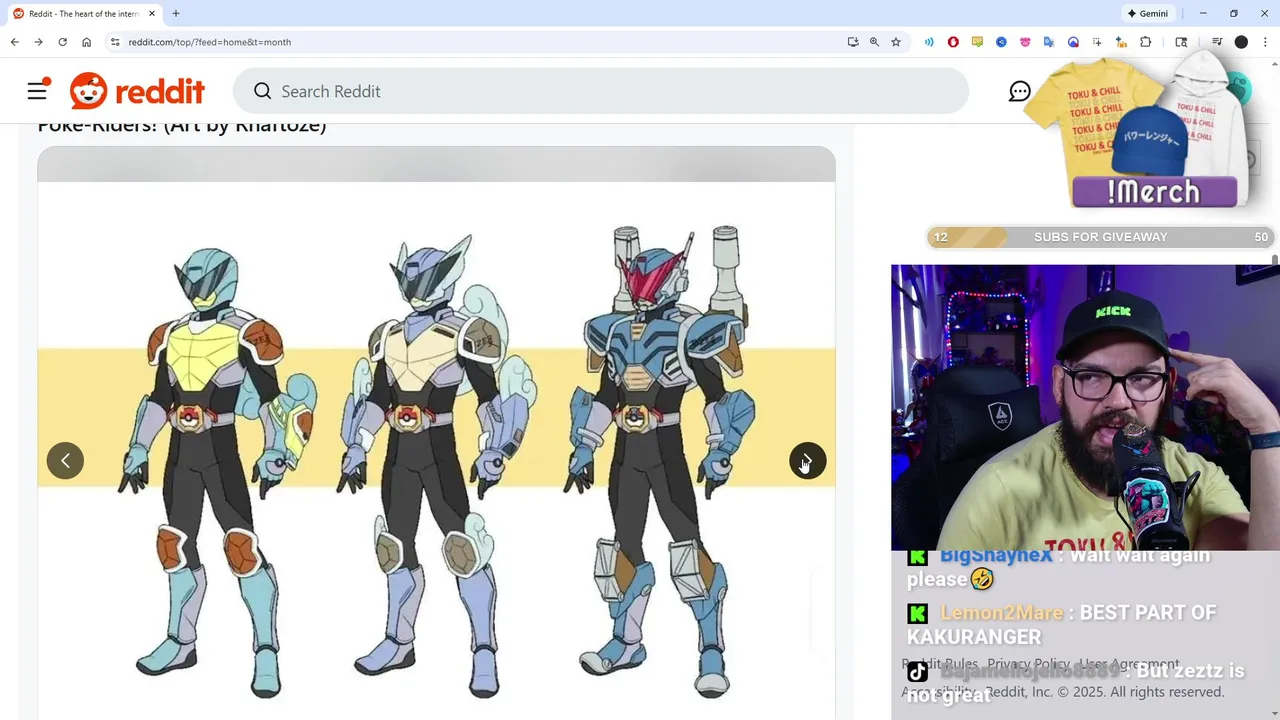
Task: Open the Privacy Policy footer link
Action: [x=1028, y=664]
